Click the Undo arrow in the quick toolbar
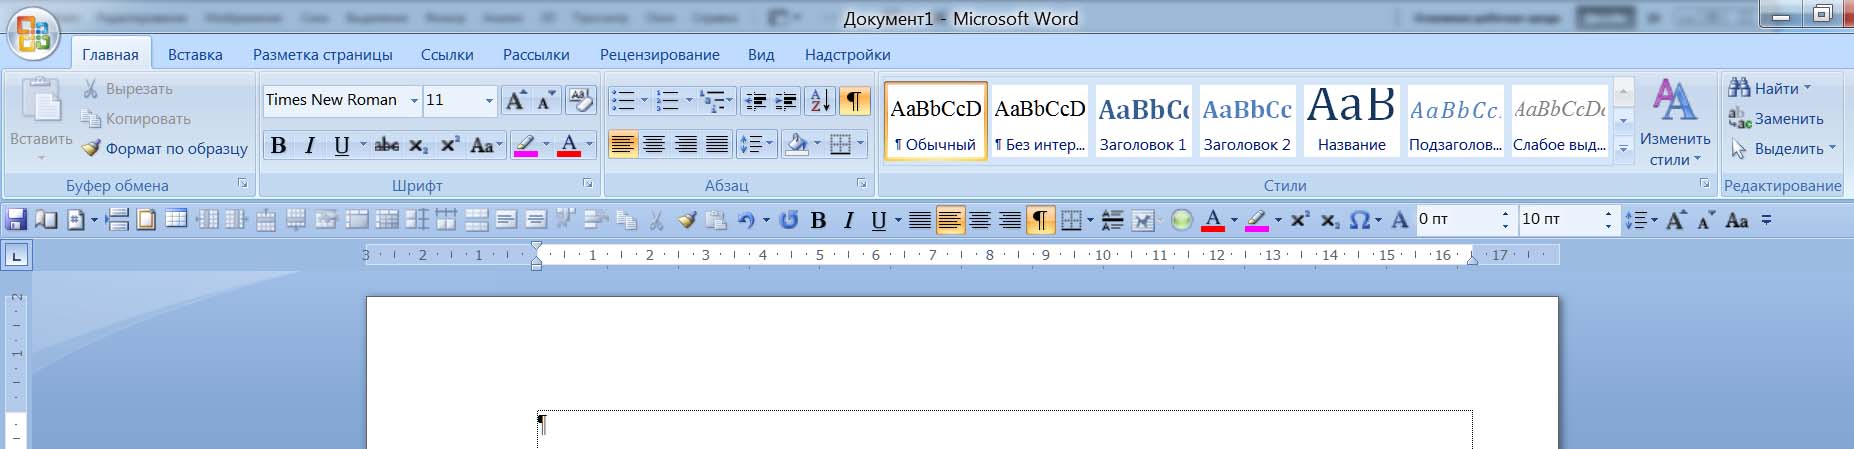1854x449 pixels. [746, 221]
